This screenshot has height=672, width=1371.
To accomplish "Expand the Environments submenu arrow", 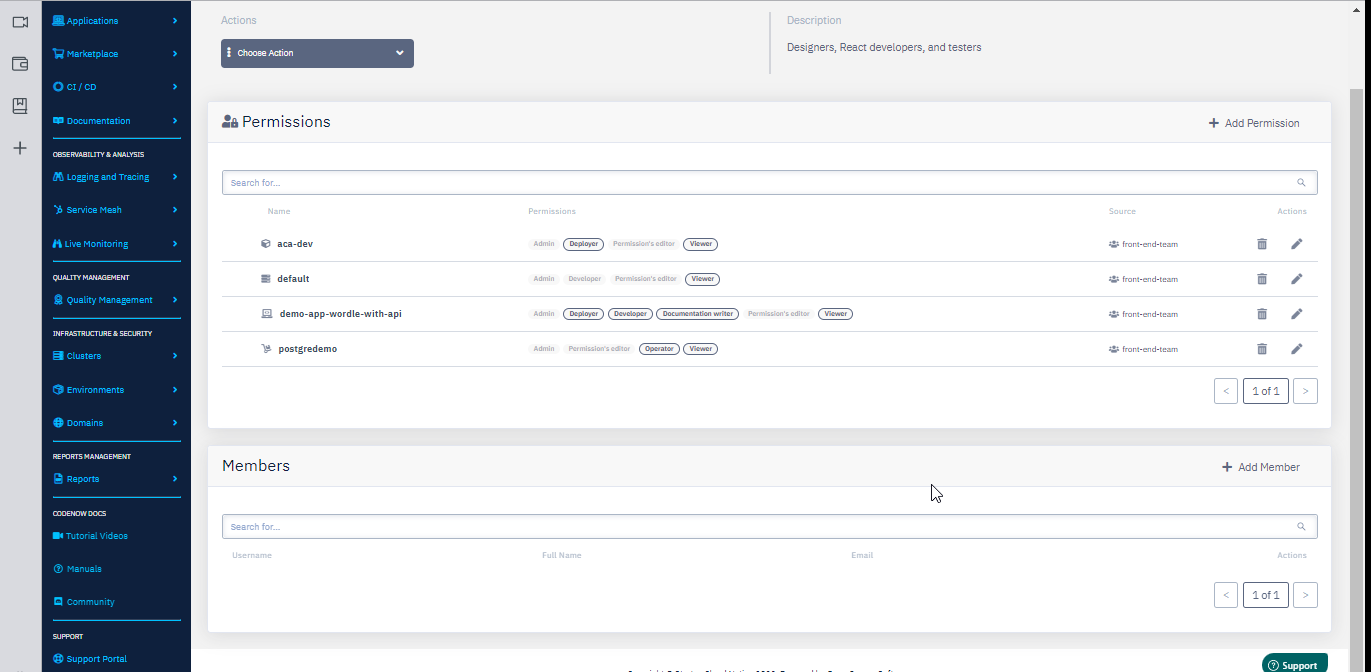I will point(175,390).
